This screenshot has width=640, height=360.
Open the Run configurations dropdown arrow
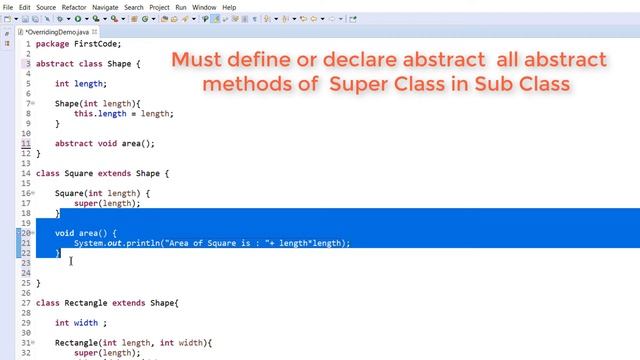click(87, 19)
